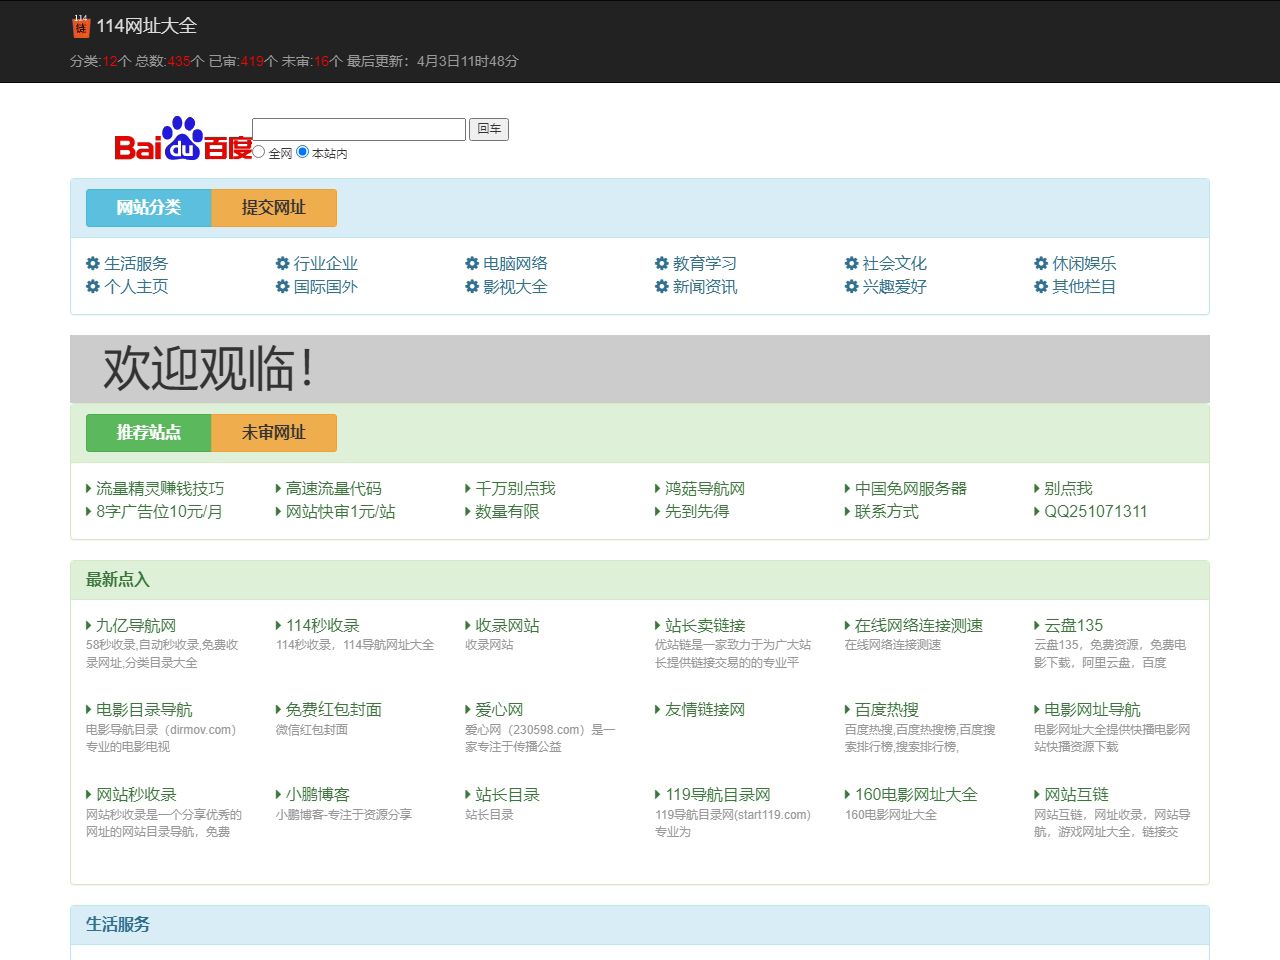Open the 提交网址 tab
The width and height of the screenshot is (1280, 960).
pyautogui.click(x=273, y=208)
